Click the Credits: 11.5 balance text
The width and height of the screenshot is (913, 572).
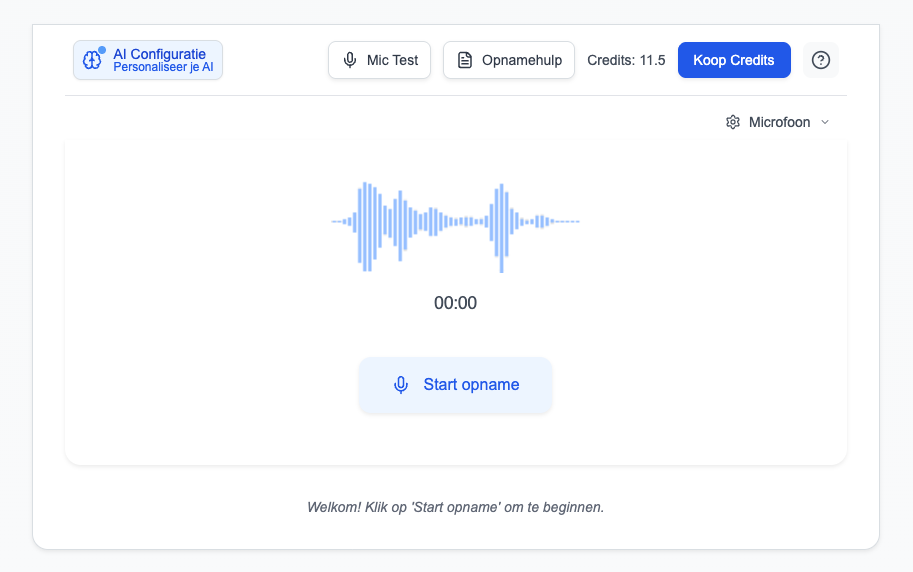pos(626,60)
